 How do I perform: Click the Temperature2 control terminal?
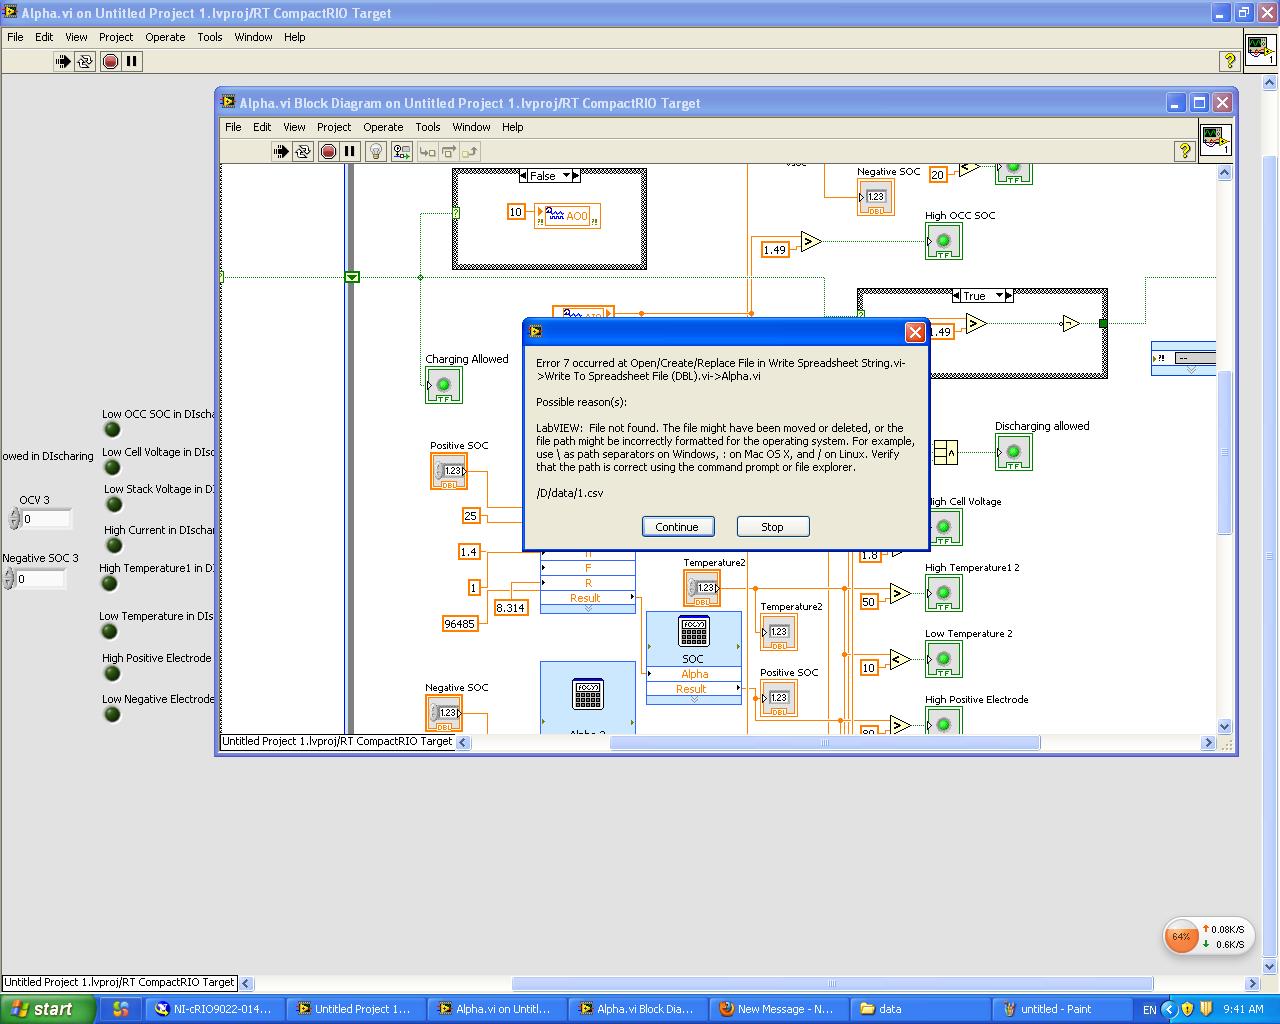[x=702, y=587]
